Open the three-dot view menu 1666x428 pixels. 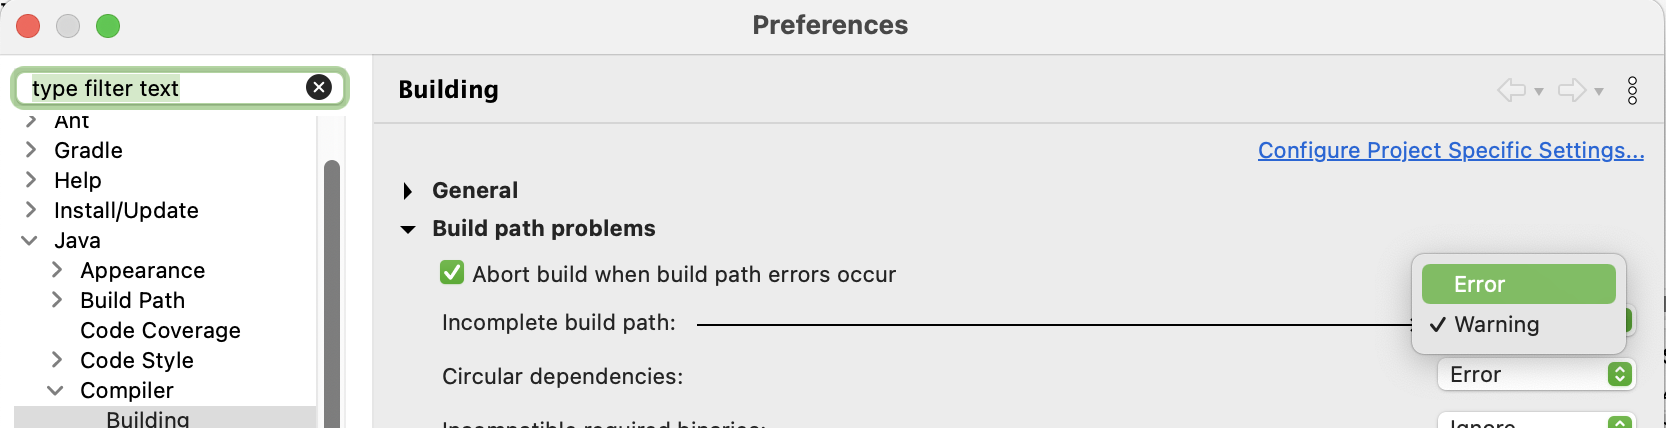click(x=1632, y=90)
